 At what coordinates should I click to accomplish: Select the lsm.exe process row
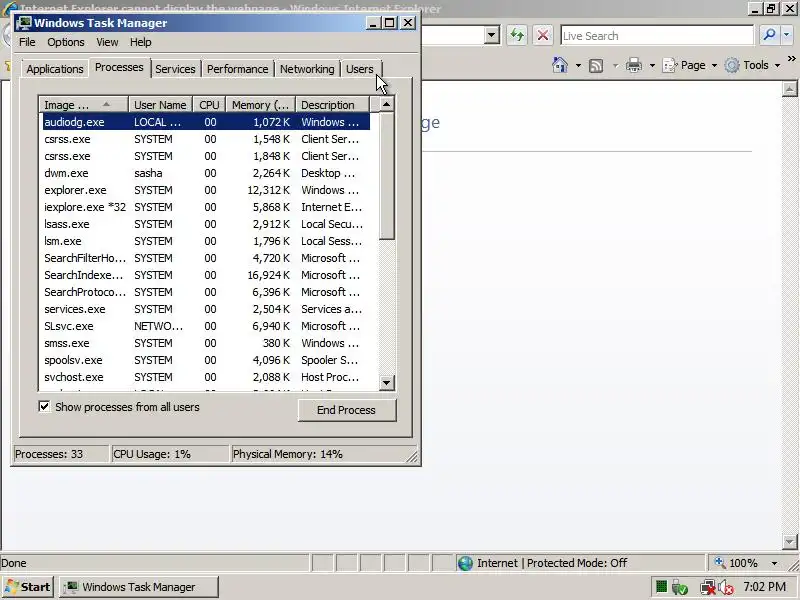pyautogui.click(x=206, y=241)
